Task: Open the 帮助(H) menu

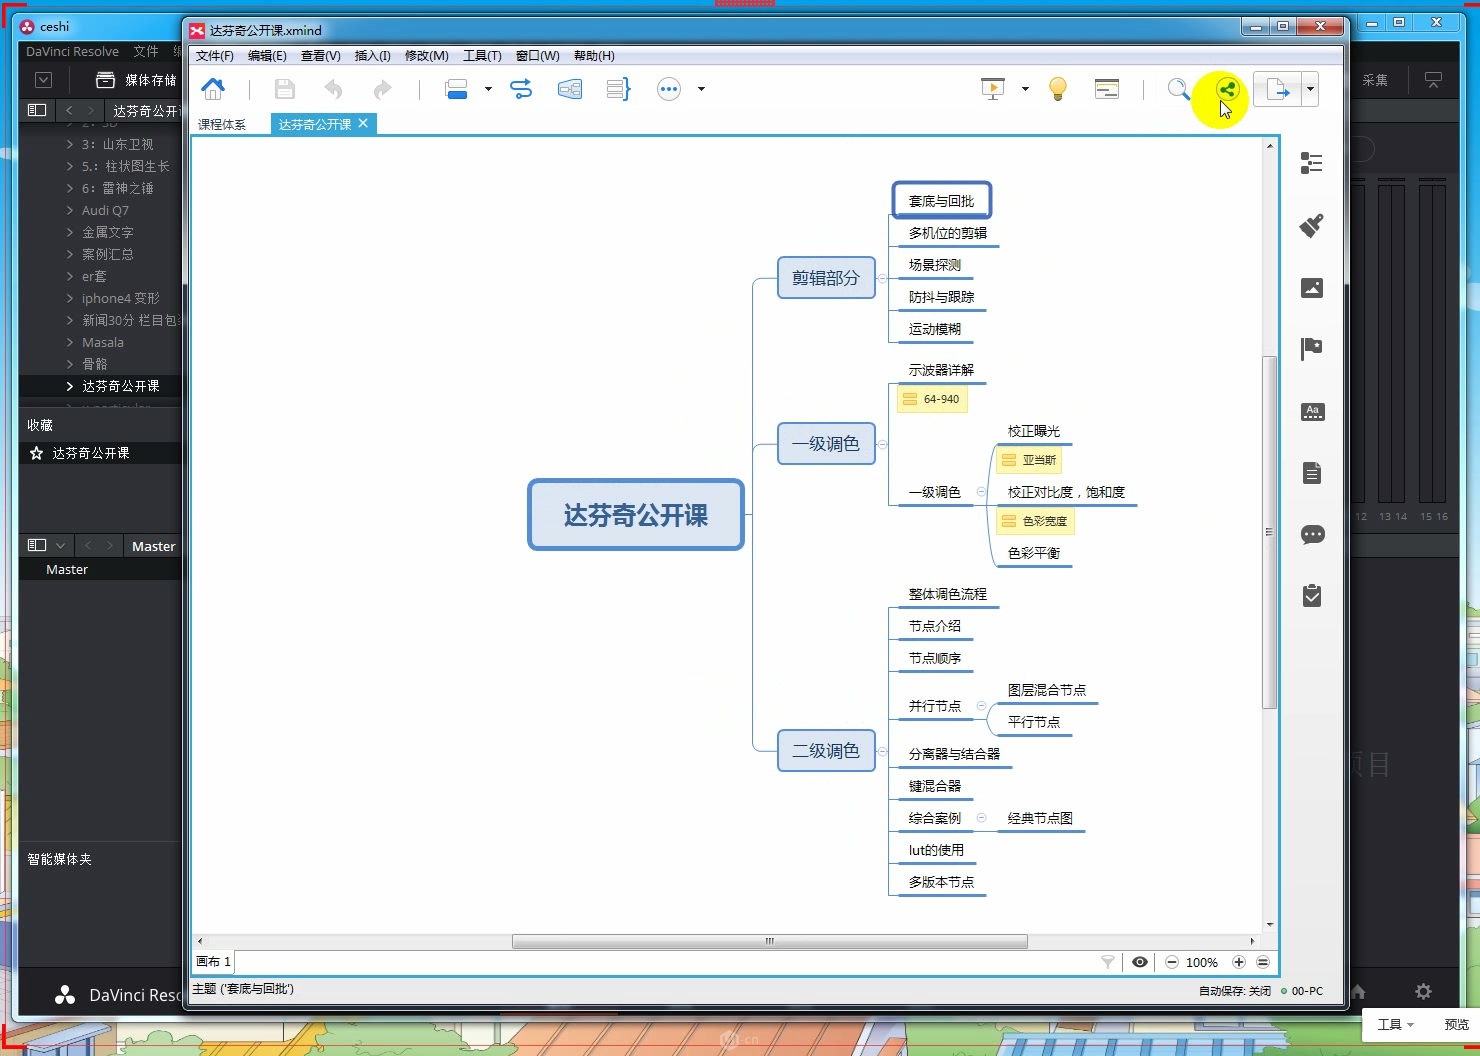Action: coord(594,56)
